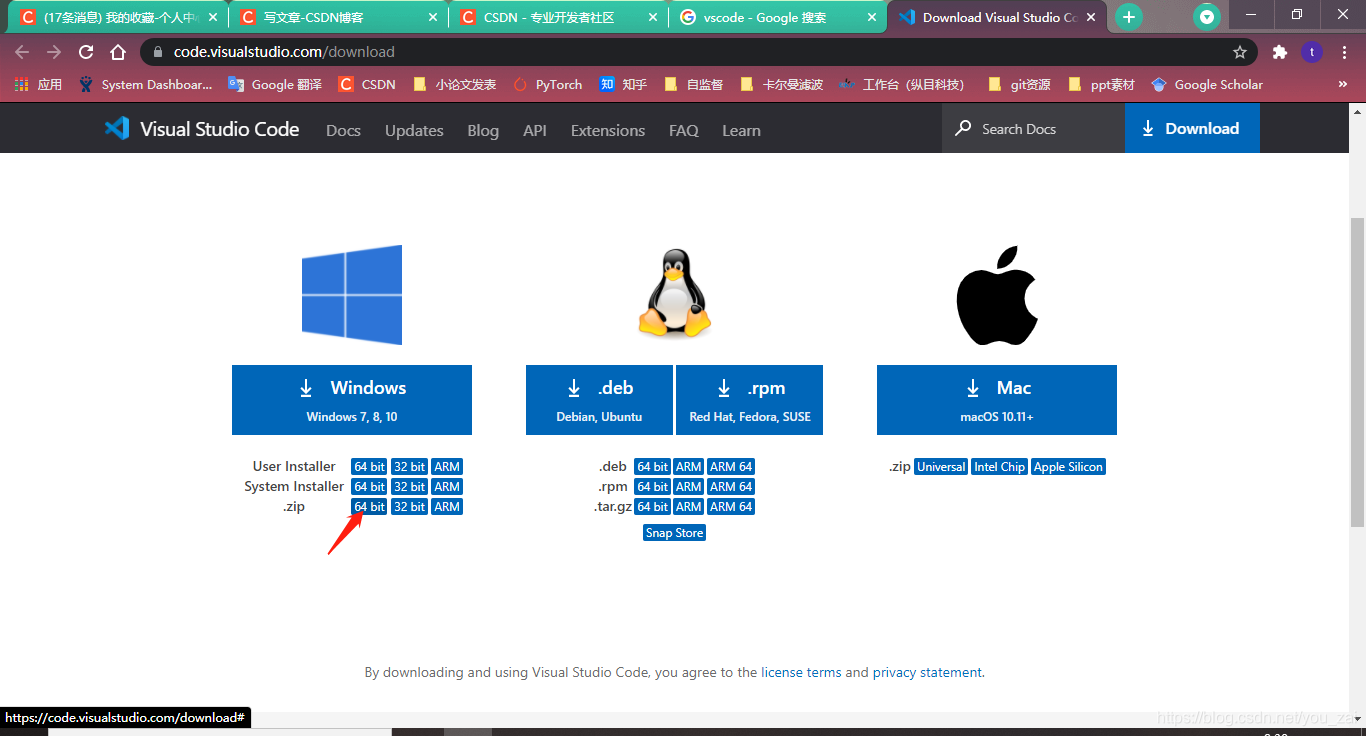Image resolution: width=1366 pixels, height=736 pixels.
Task: Open the Google 翻译 bookmark
Action: 275,85
